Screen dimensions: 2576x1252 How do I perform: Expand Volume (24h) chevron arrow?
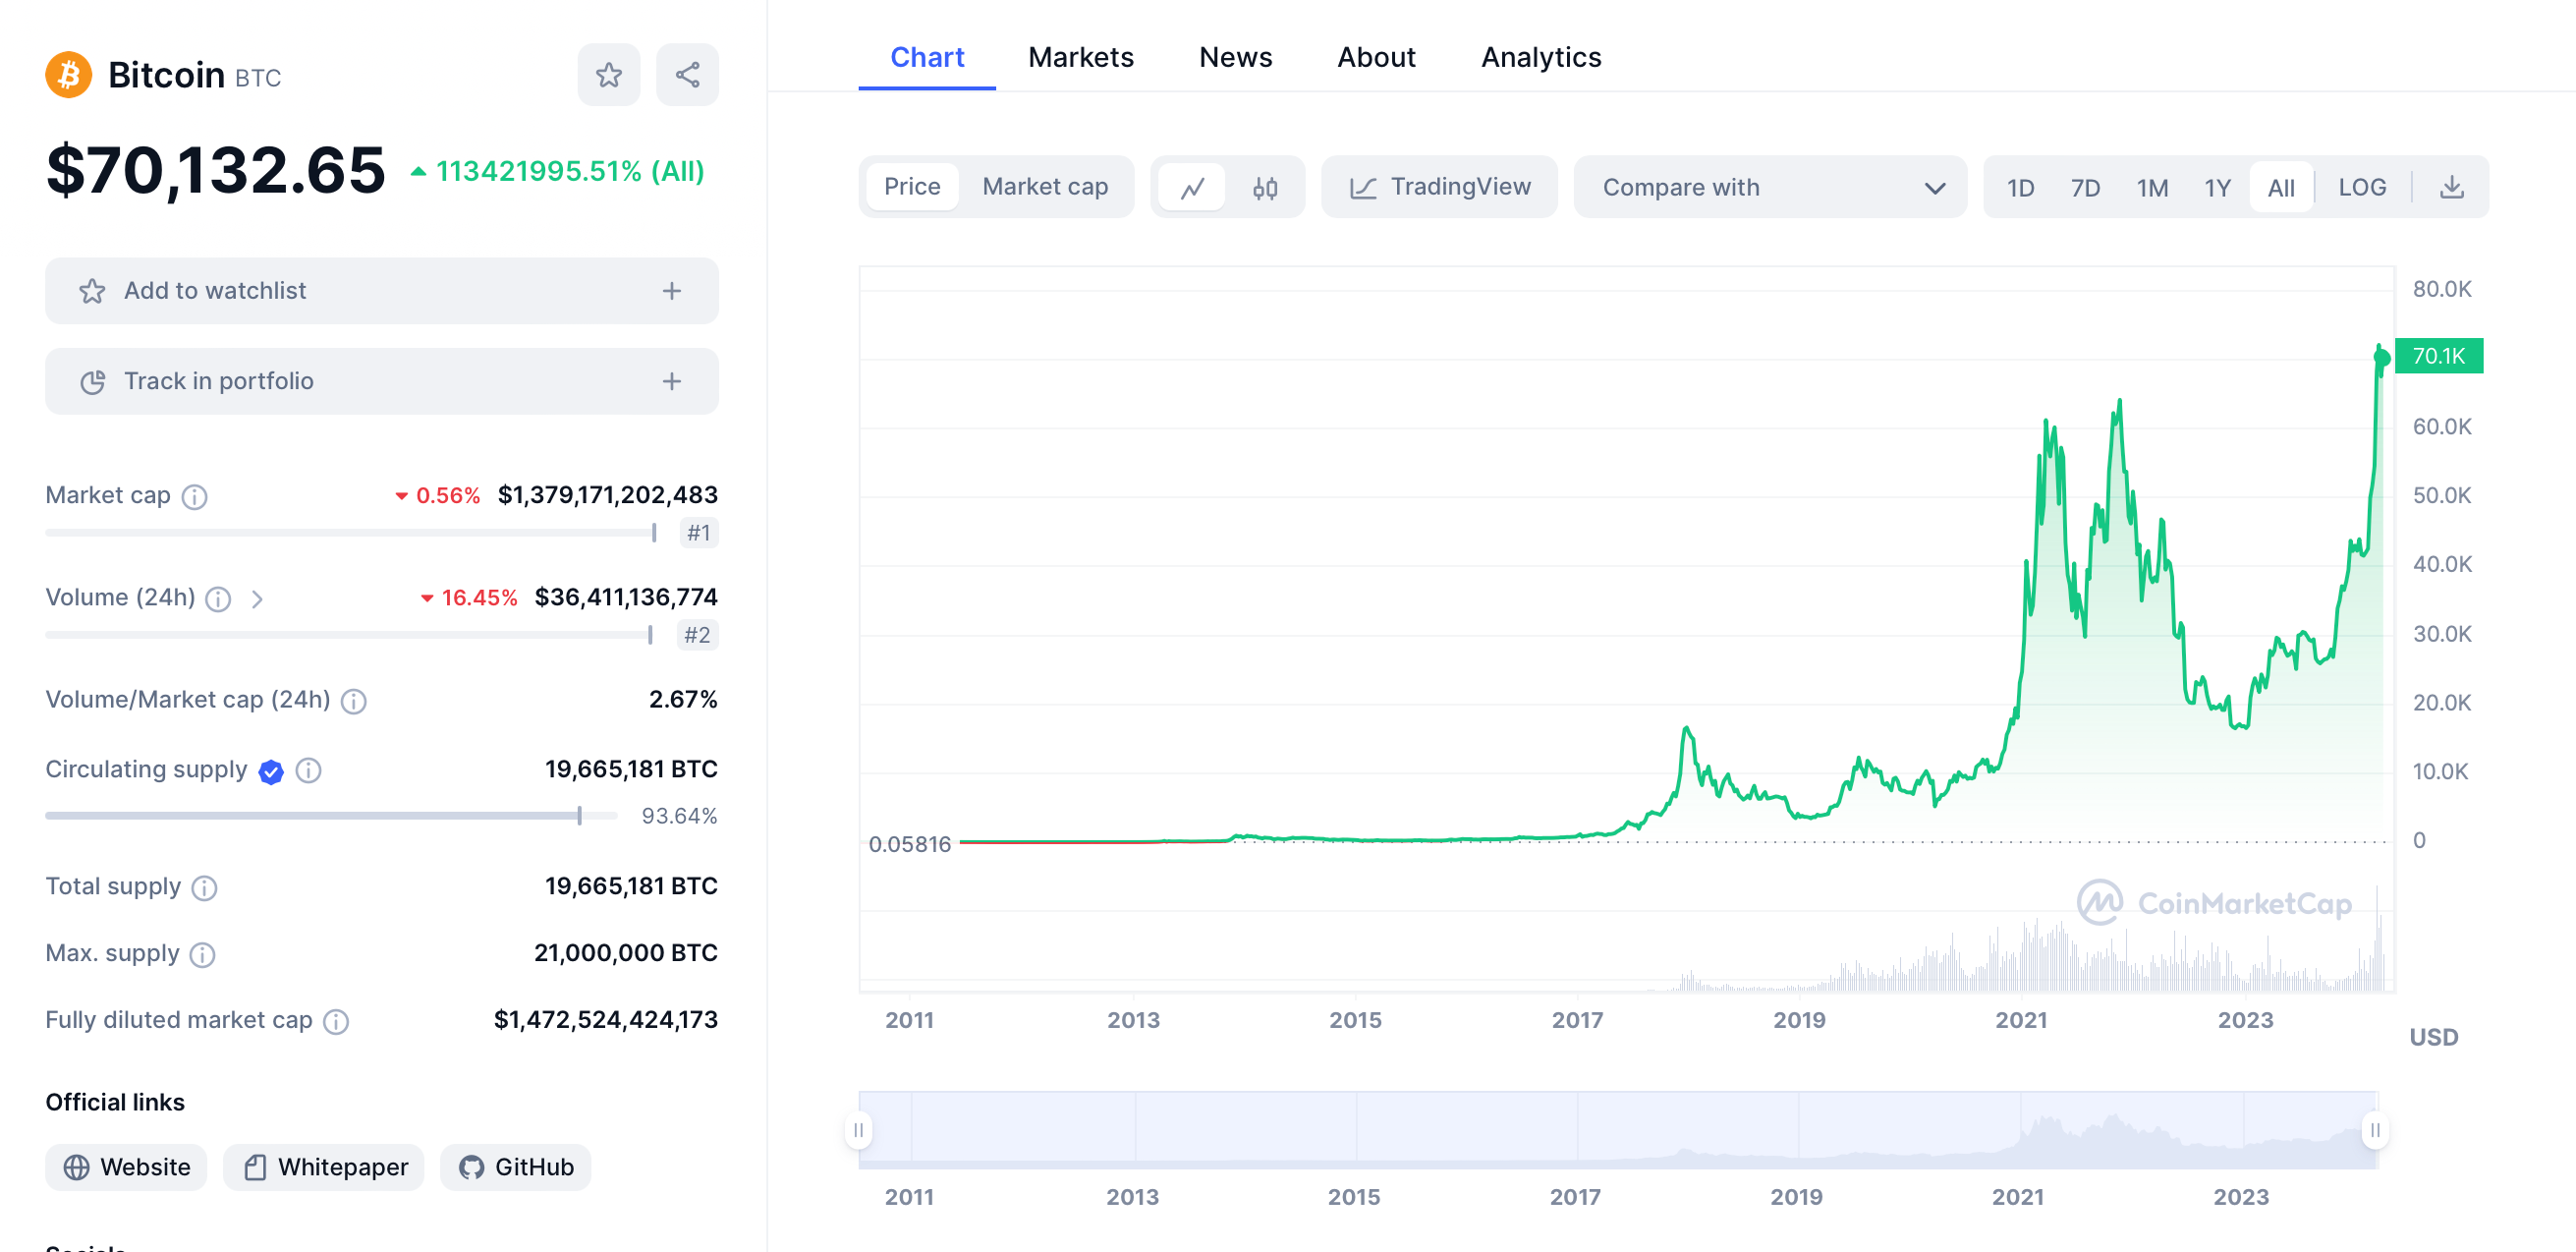257,598
